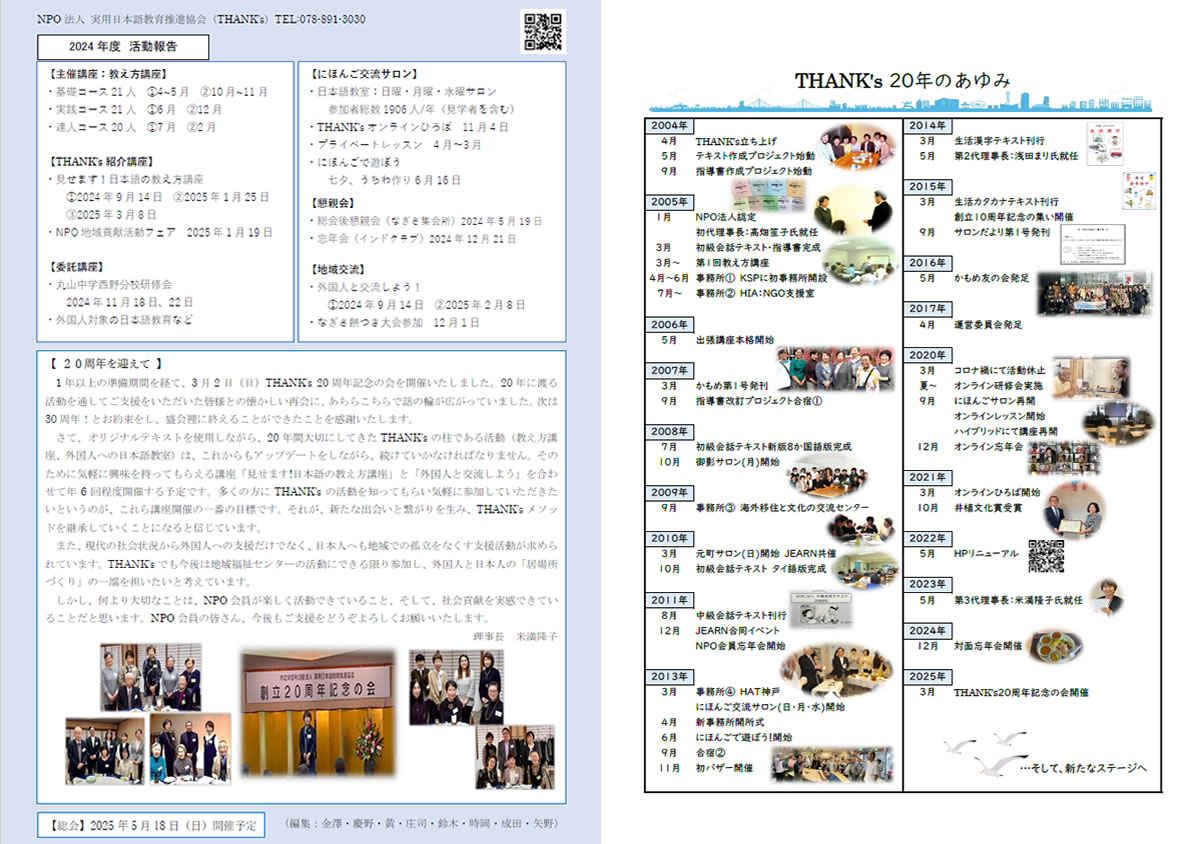Click the 2010年 year label
Screen dimensions: 1200x844
tap(668, 538)
